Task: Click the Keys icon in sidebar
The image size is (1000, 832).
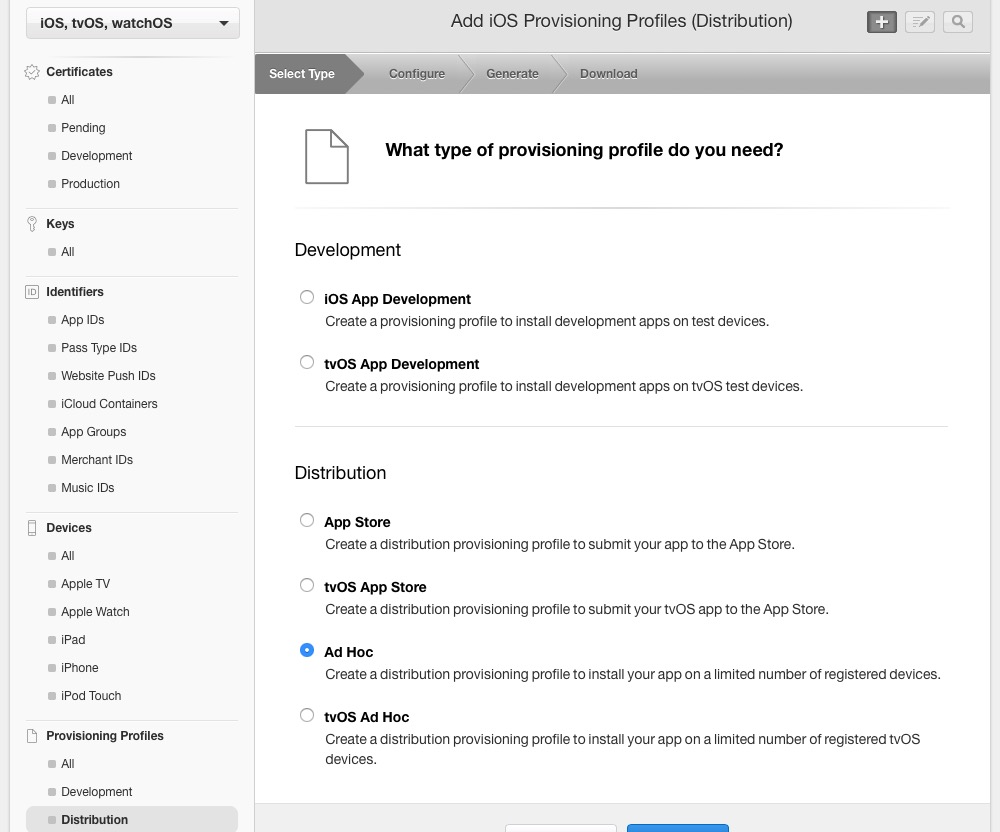Action: [x=32, y=224]
